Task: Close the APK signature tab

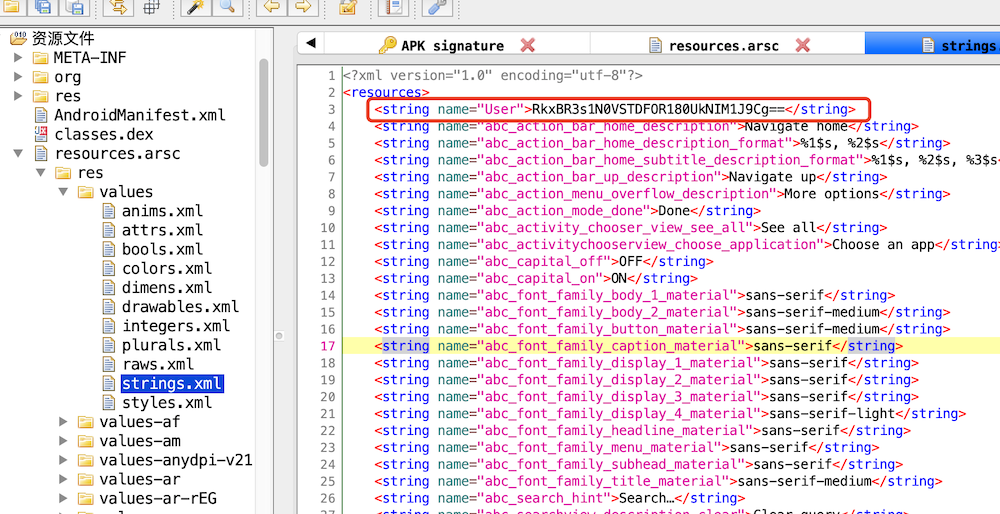Action: (527, 45)
